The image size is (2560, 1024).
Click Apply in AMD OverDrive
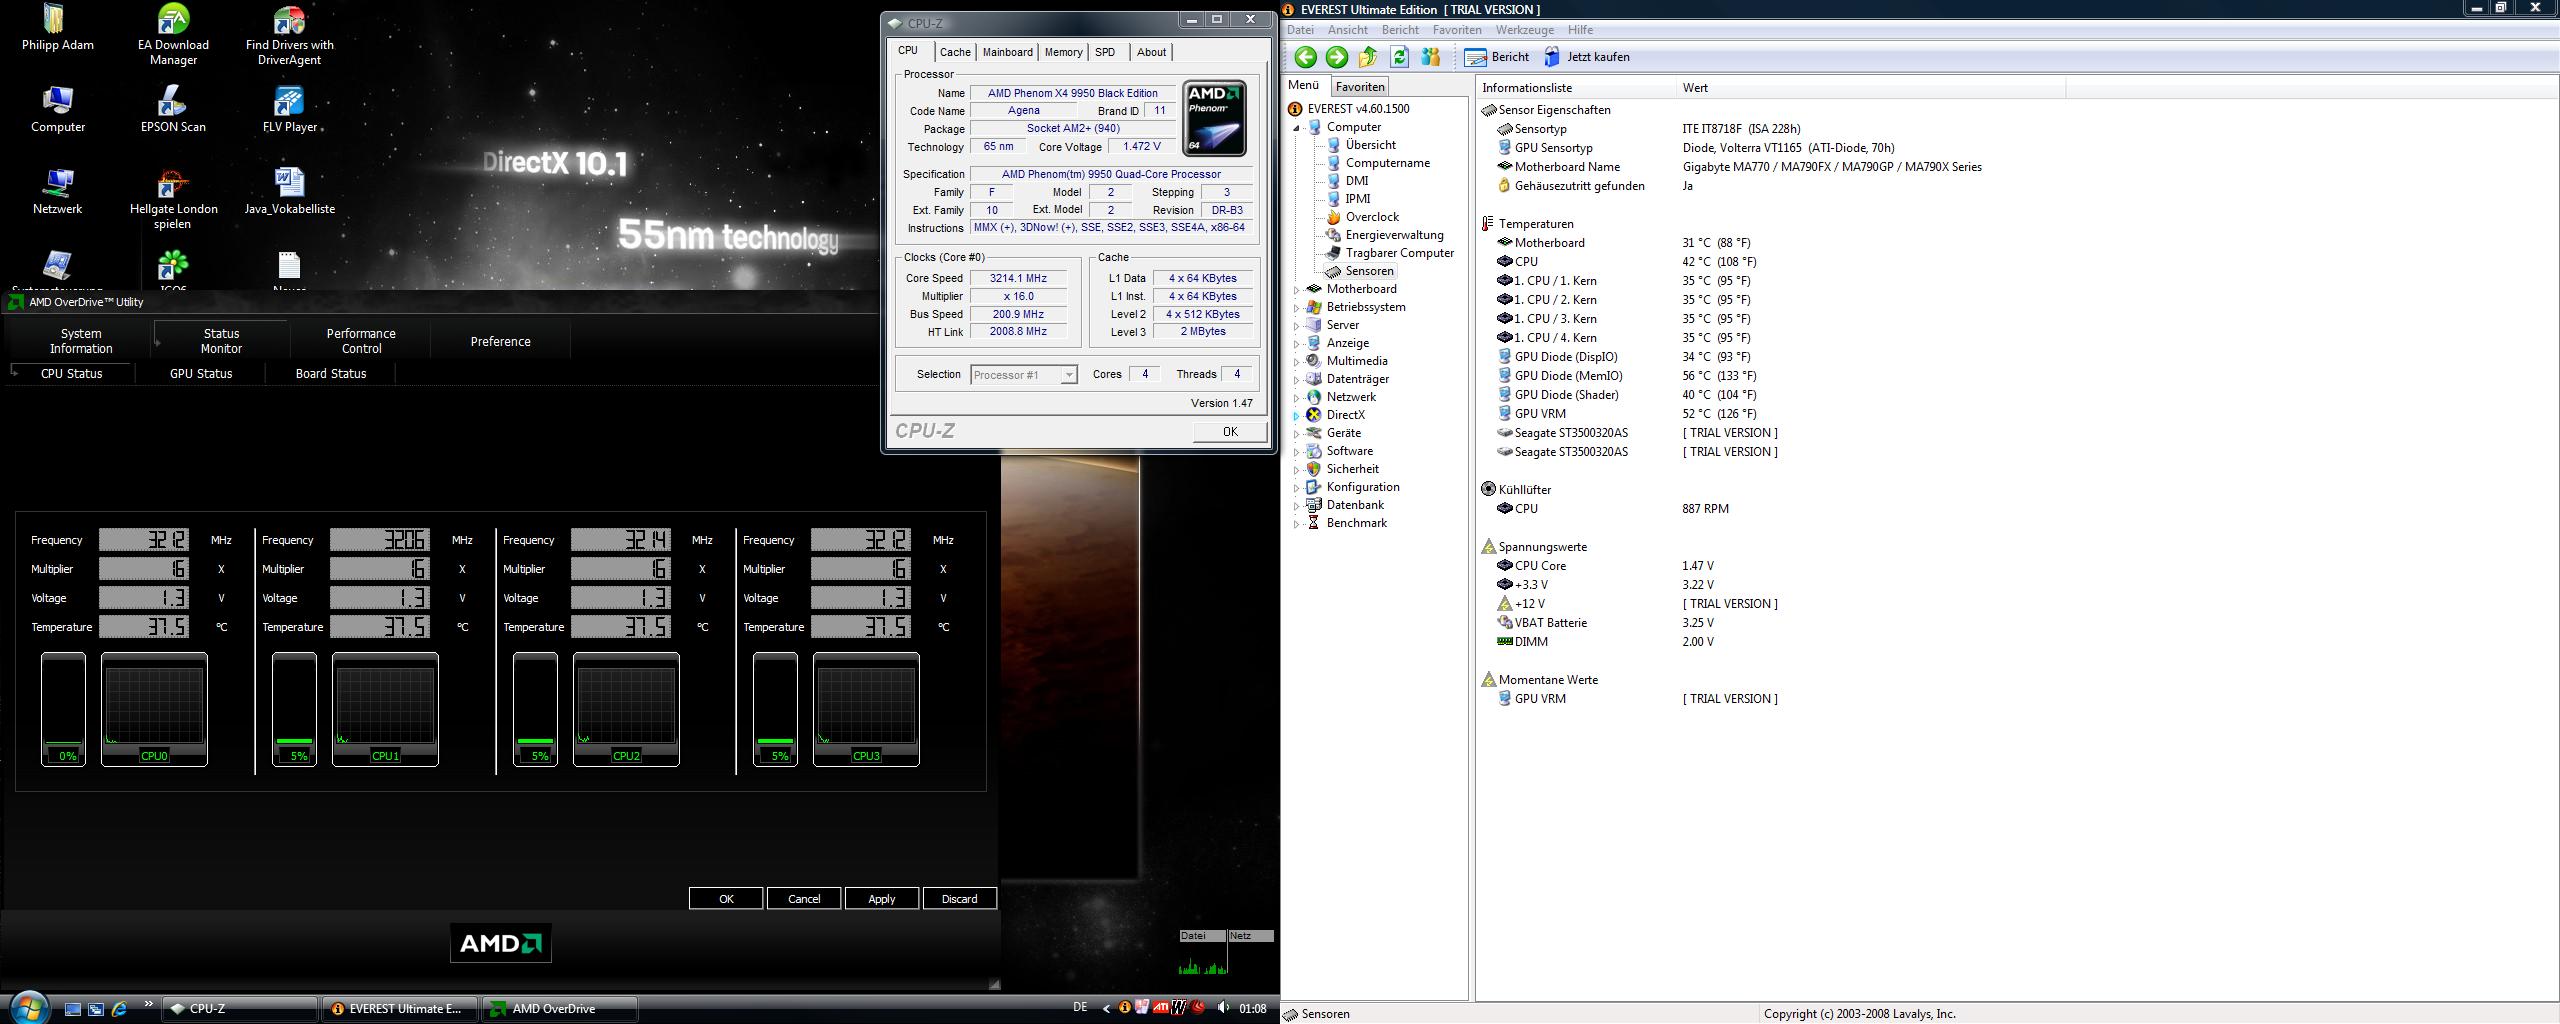(882, 898)
